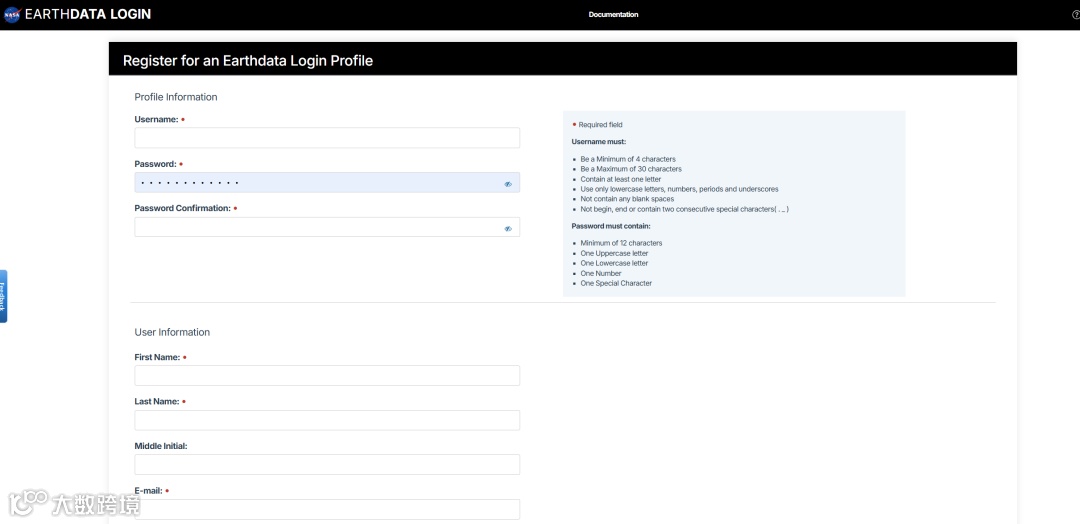Image resolution: width=1080 pixels, height=524 pixels.
Task: Click the 'Last Name:' field label
Action: coord(157,401)
